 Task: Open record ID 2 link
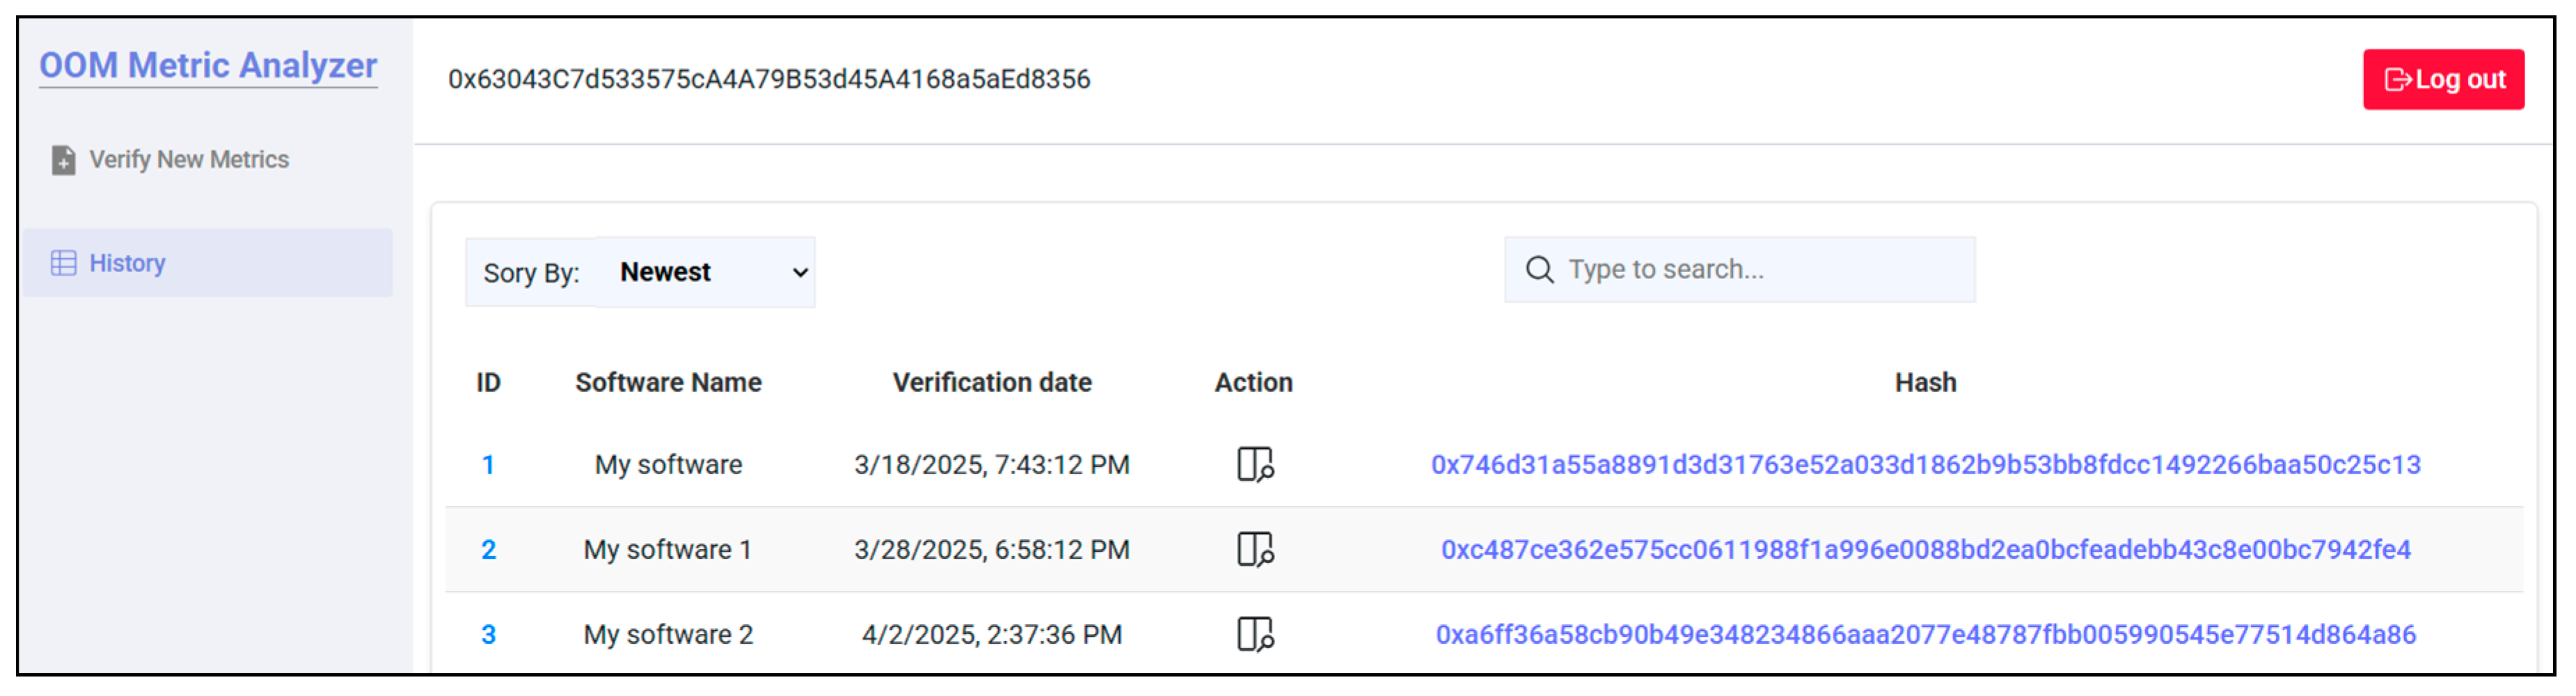tap(488, 550)
